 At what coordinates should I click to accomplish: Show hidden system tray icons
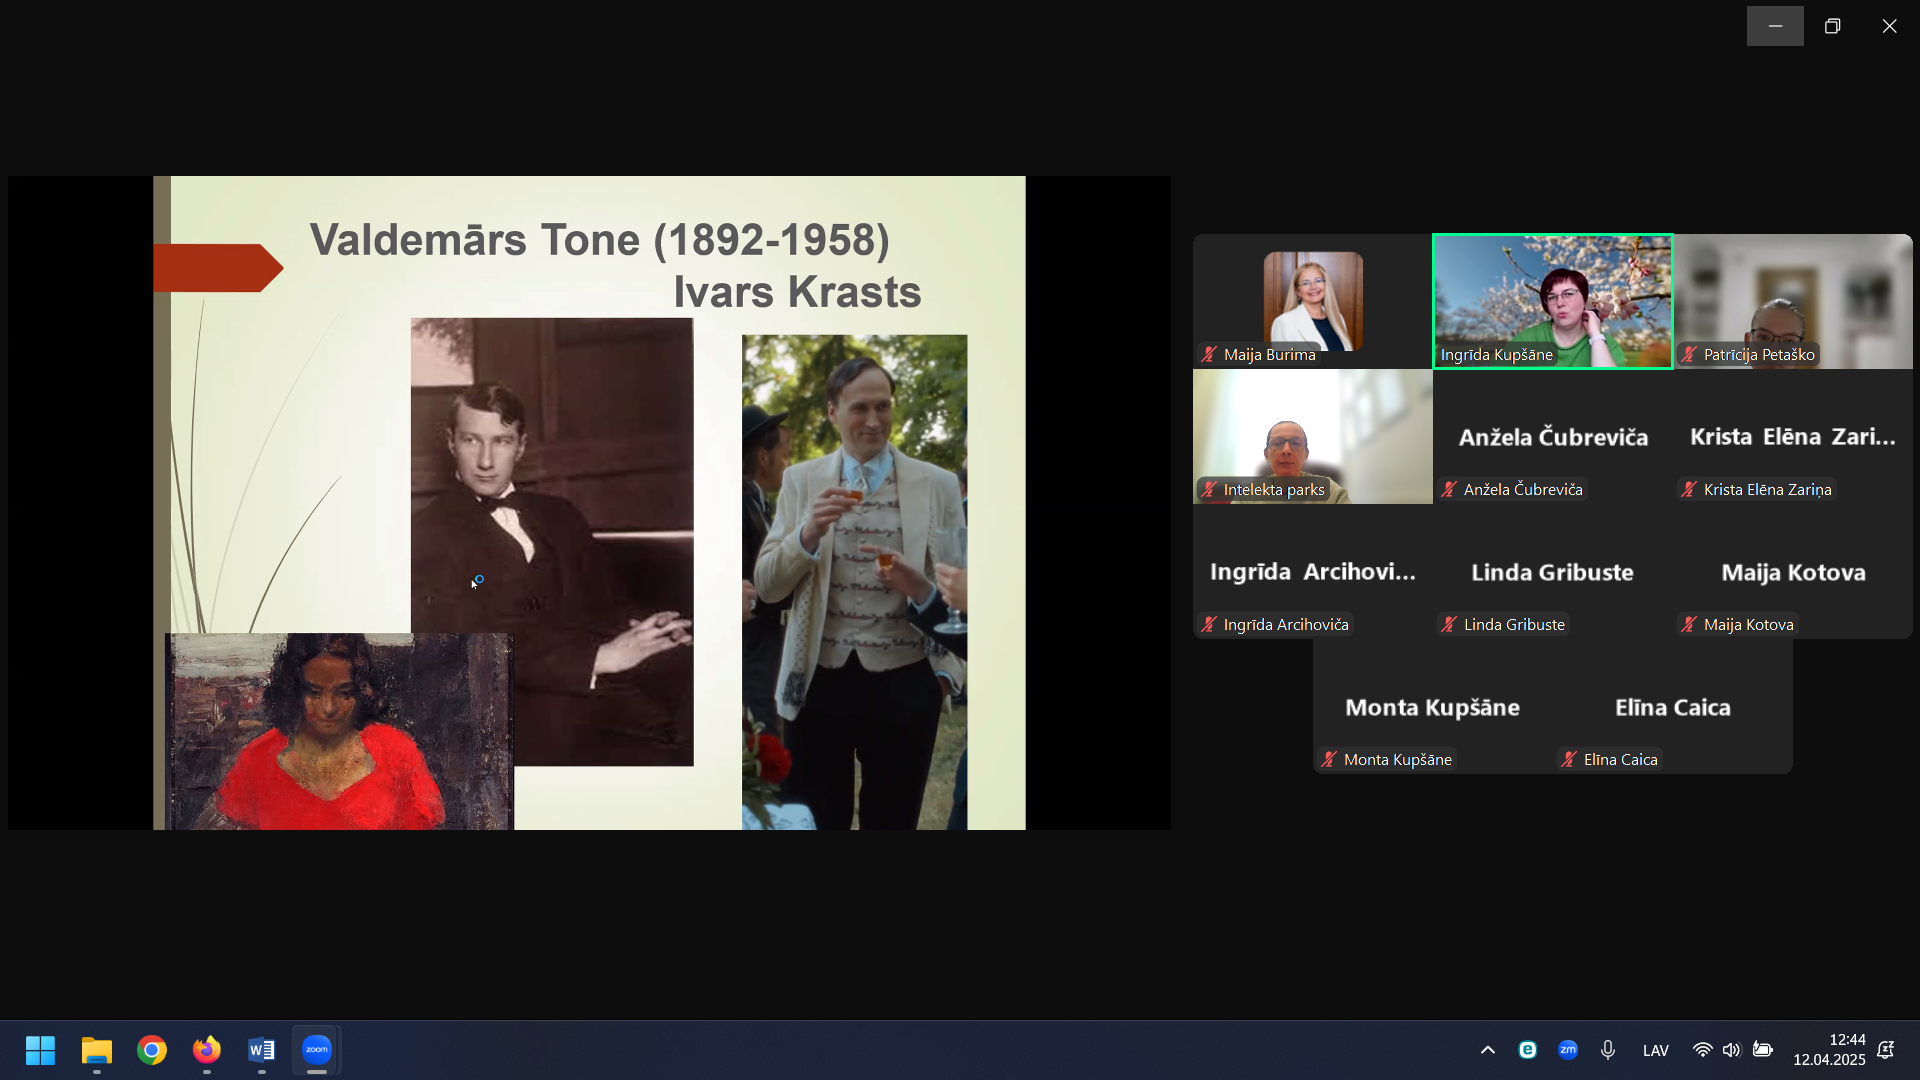[1487, 1050]
